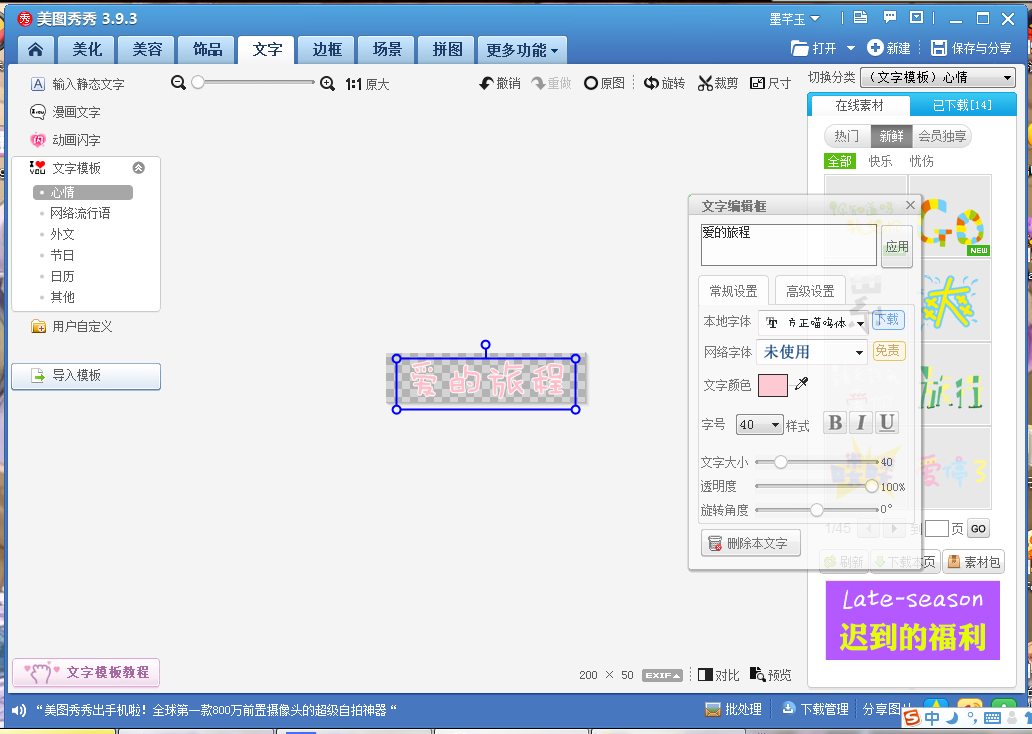Viewport: 1032px width, 734px height.
Task: Go to the home screen icon tab
Action: [x=36, y=49]
